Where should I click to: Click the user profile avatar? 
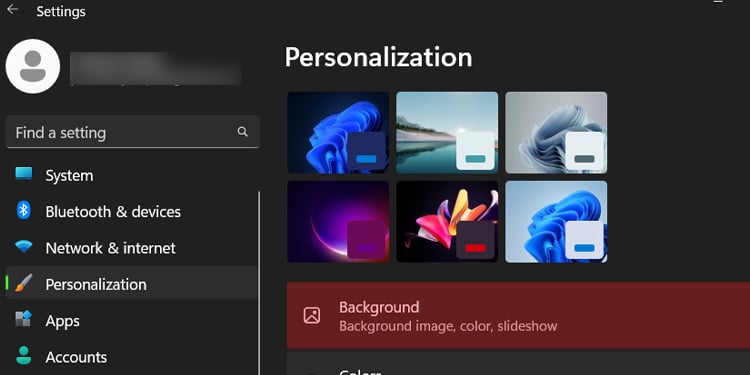point(33,66)
